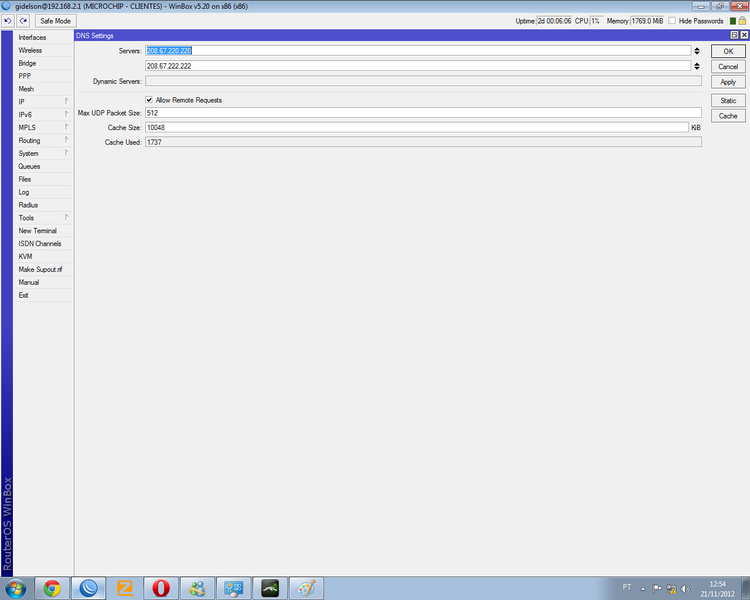Click the second DNS server field 208.67.222.222
This screenshot has width=750, height=600.
point(418,66)
